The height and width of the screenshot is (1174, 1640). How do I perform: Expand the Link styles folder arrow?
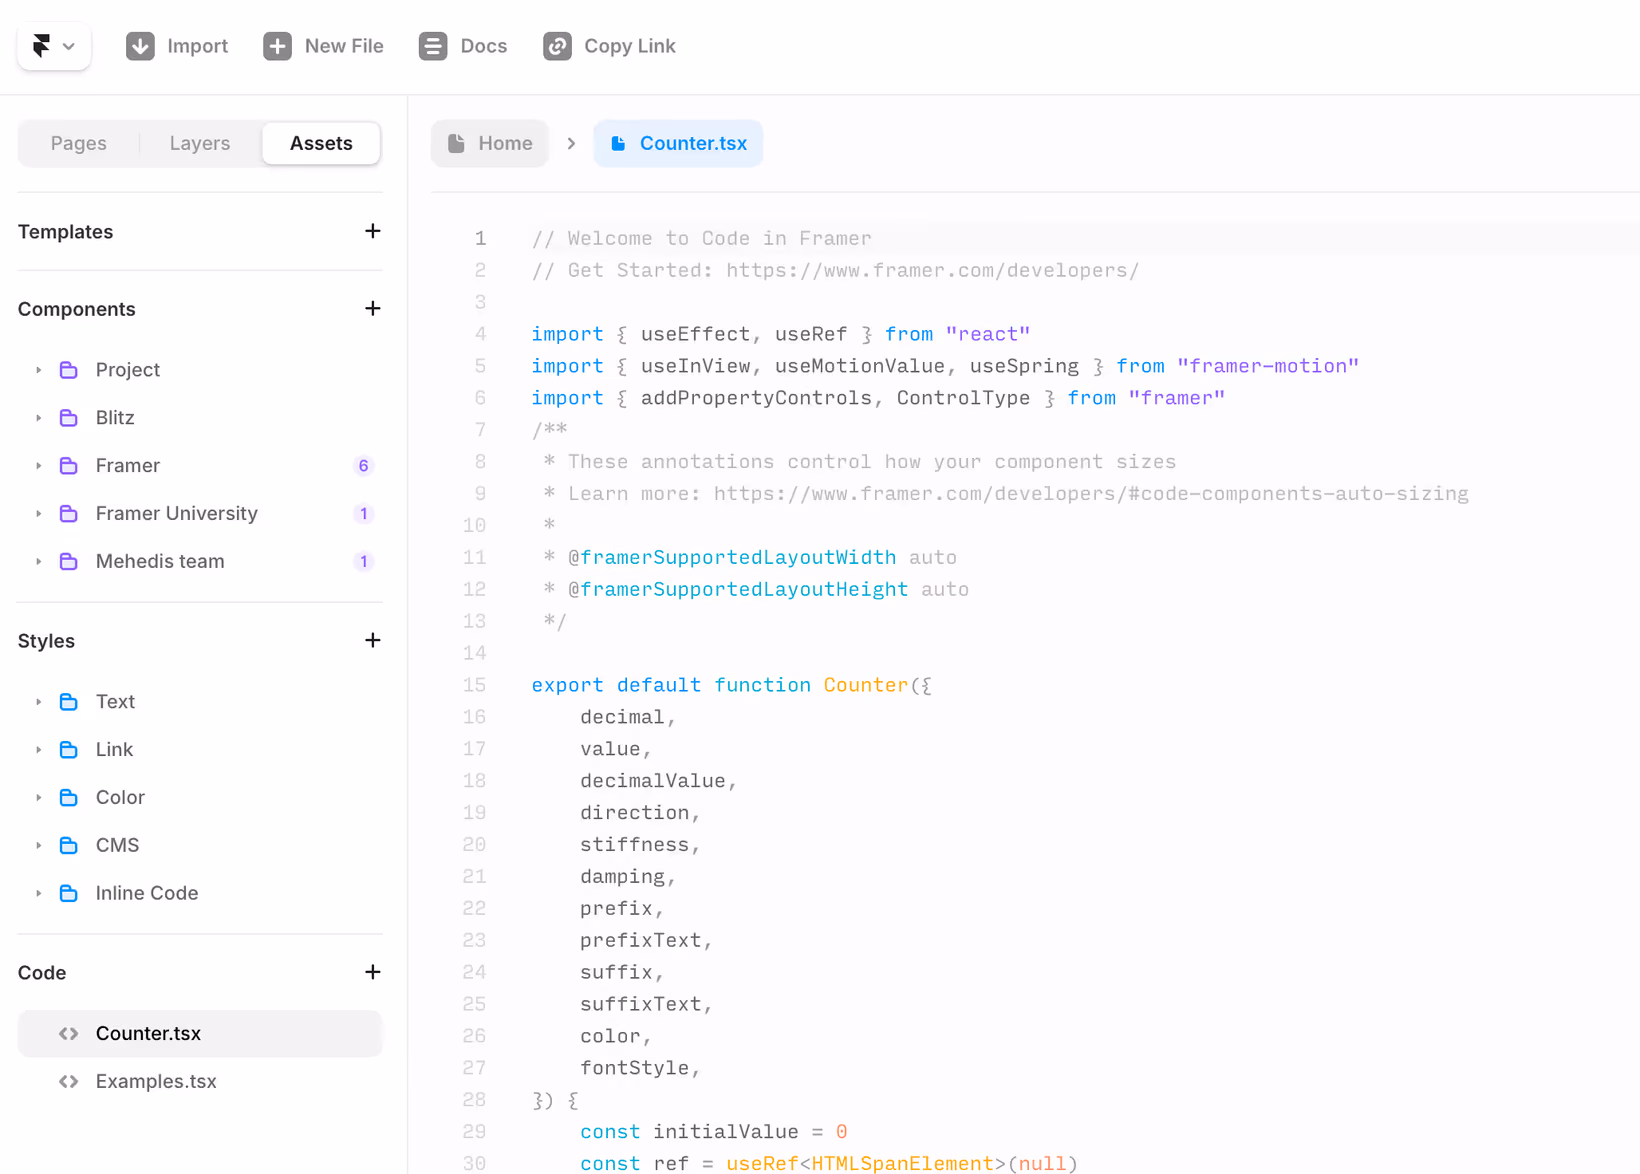pyautogui.click(x=39, y=750)
